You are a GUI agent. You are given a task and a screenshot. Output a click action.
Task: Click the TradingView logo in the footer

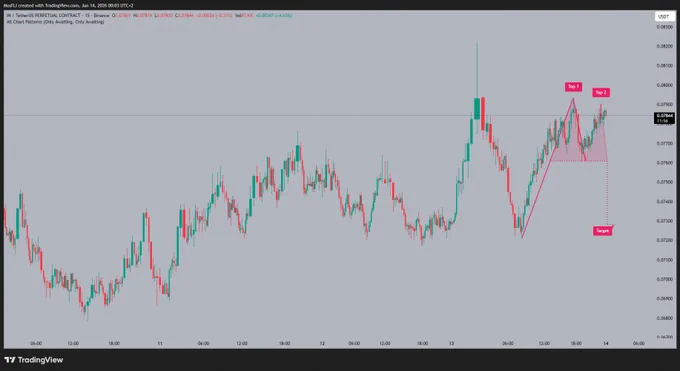tap(34, 360)
